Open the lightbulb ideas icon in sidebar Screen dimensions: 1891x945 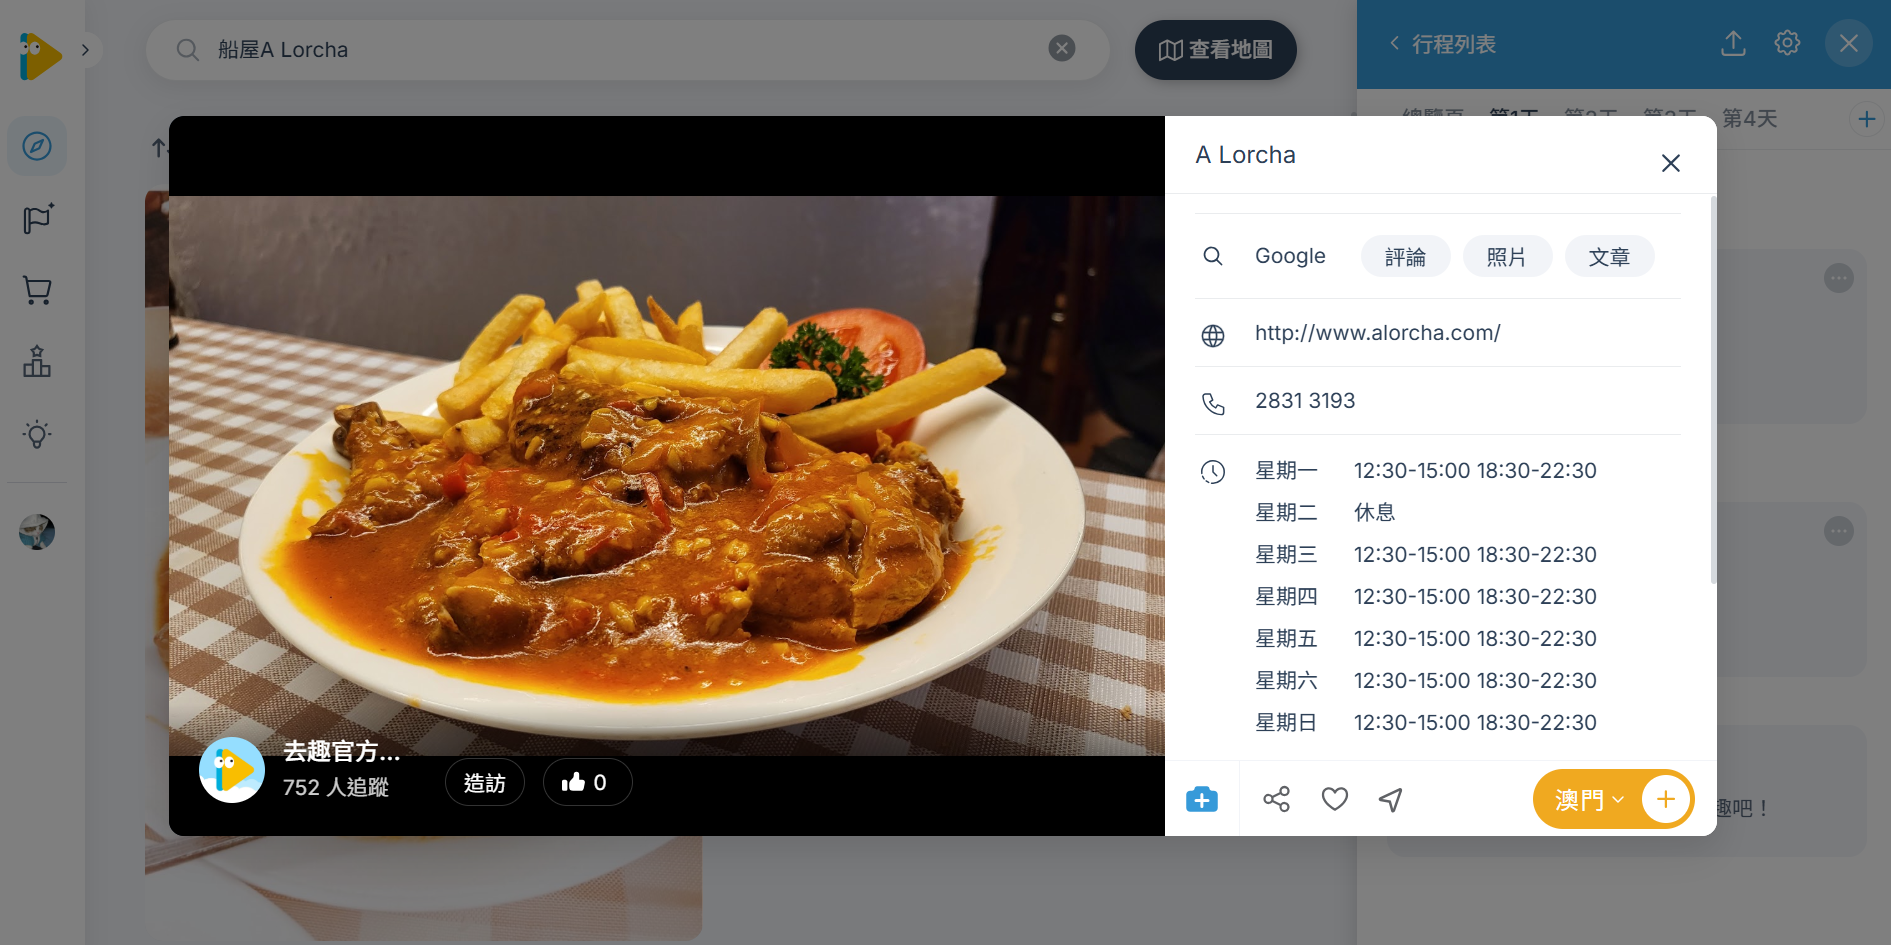pos(37,434)
